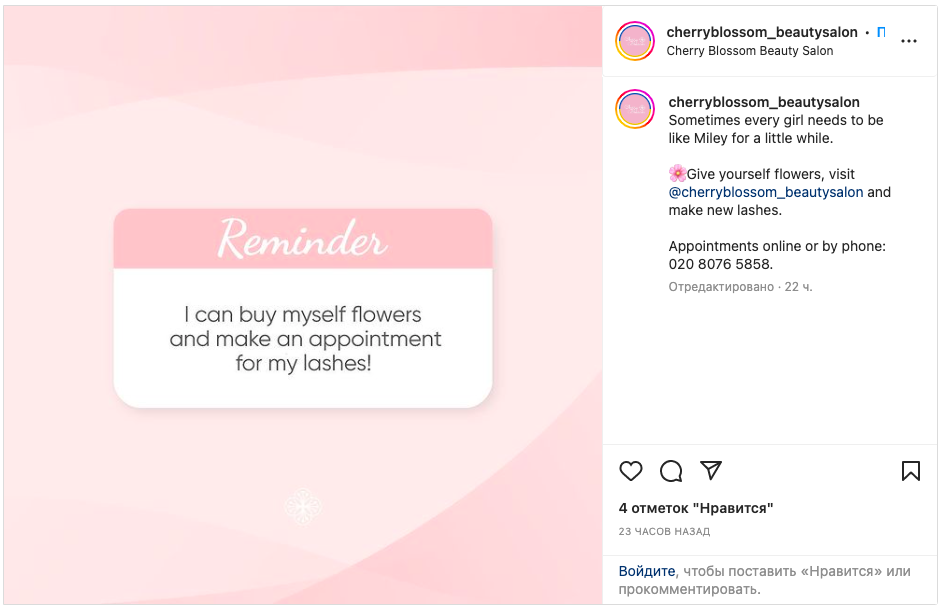Open the Cherry Blossom Beauty Salon location
This screenshot has height=609, width=942.
click(750, 51)
